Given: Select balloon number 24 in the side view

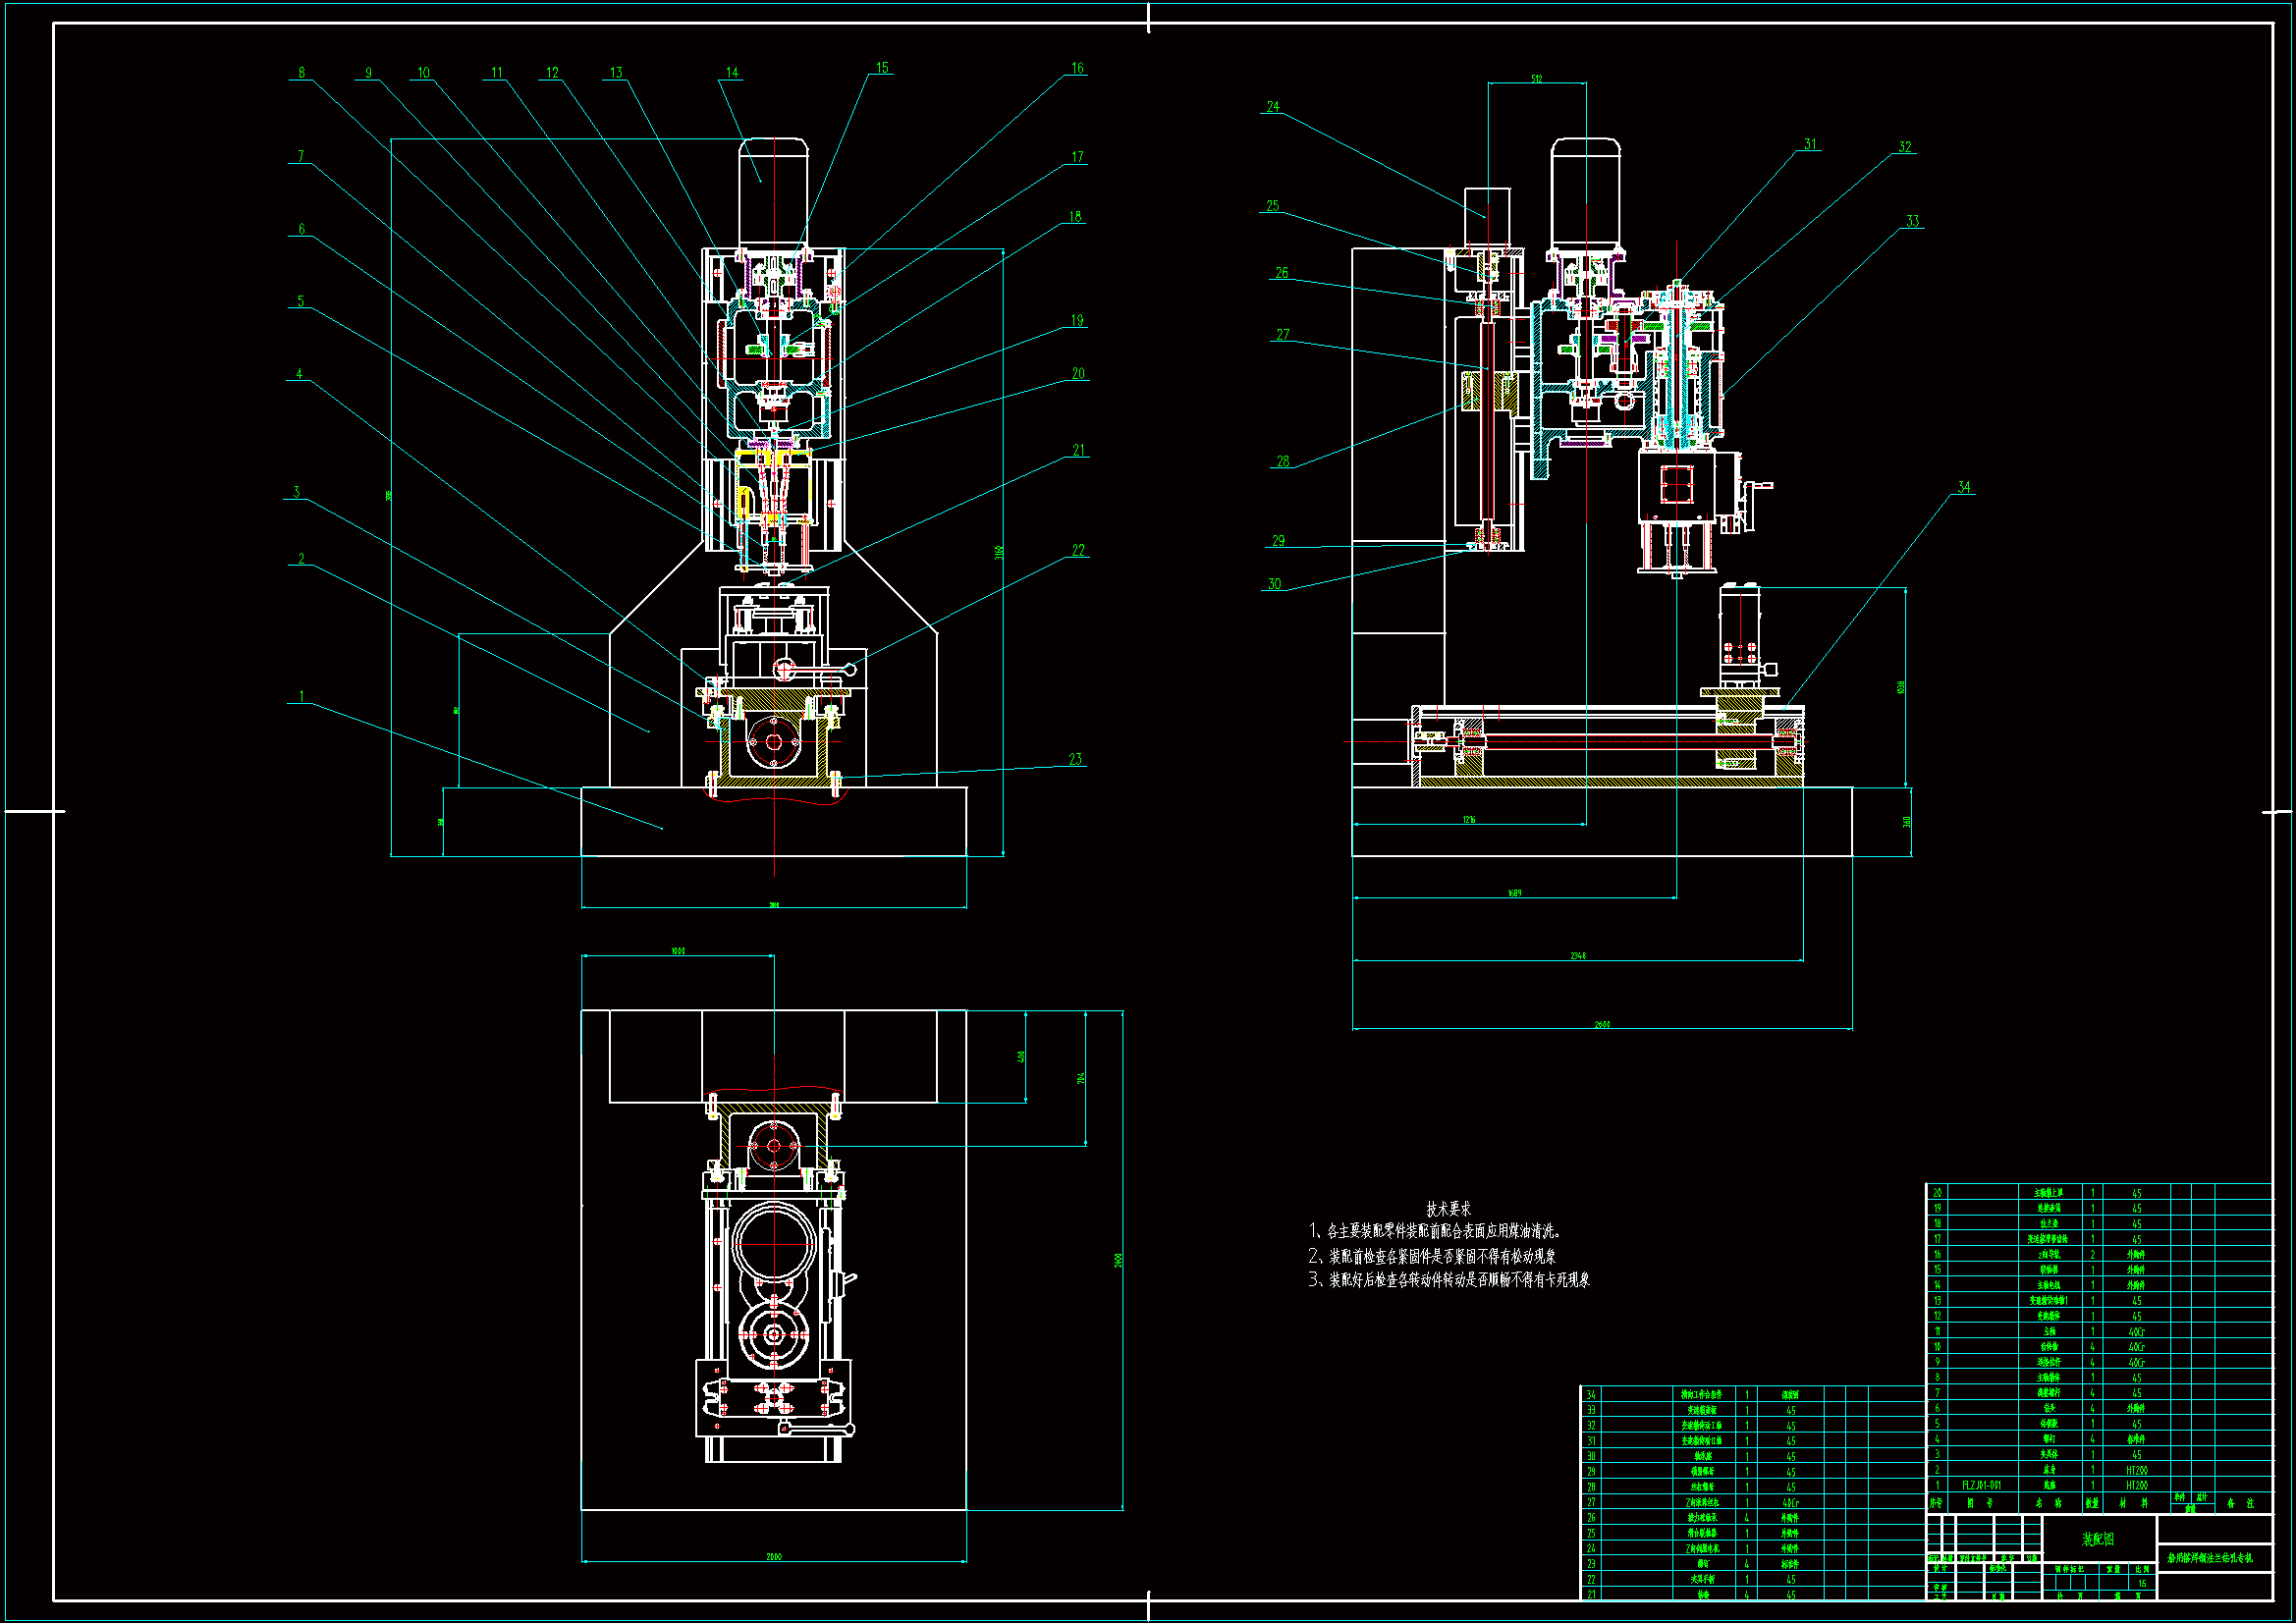Looking at the screenshot, I should tap(1272, 107).
